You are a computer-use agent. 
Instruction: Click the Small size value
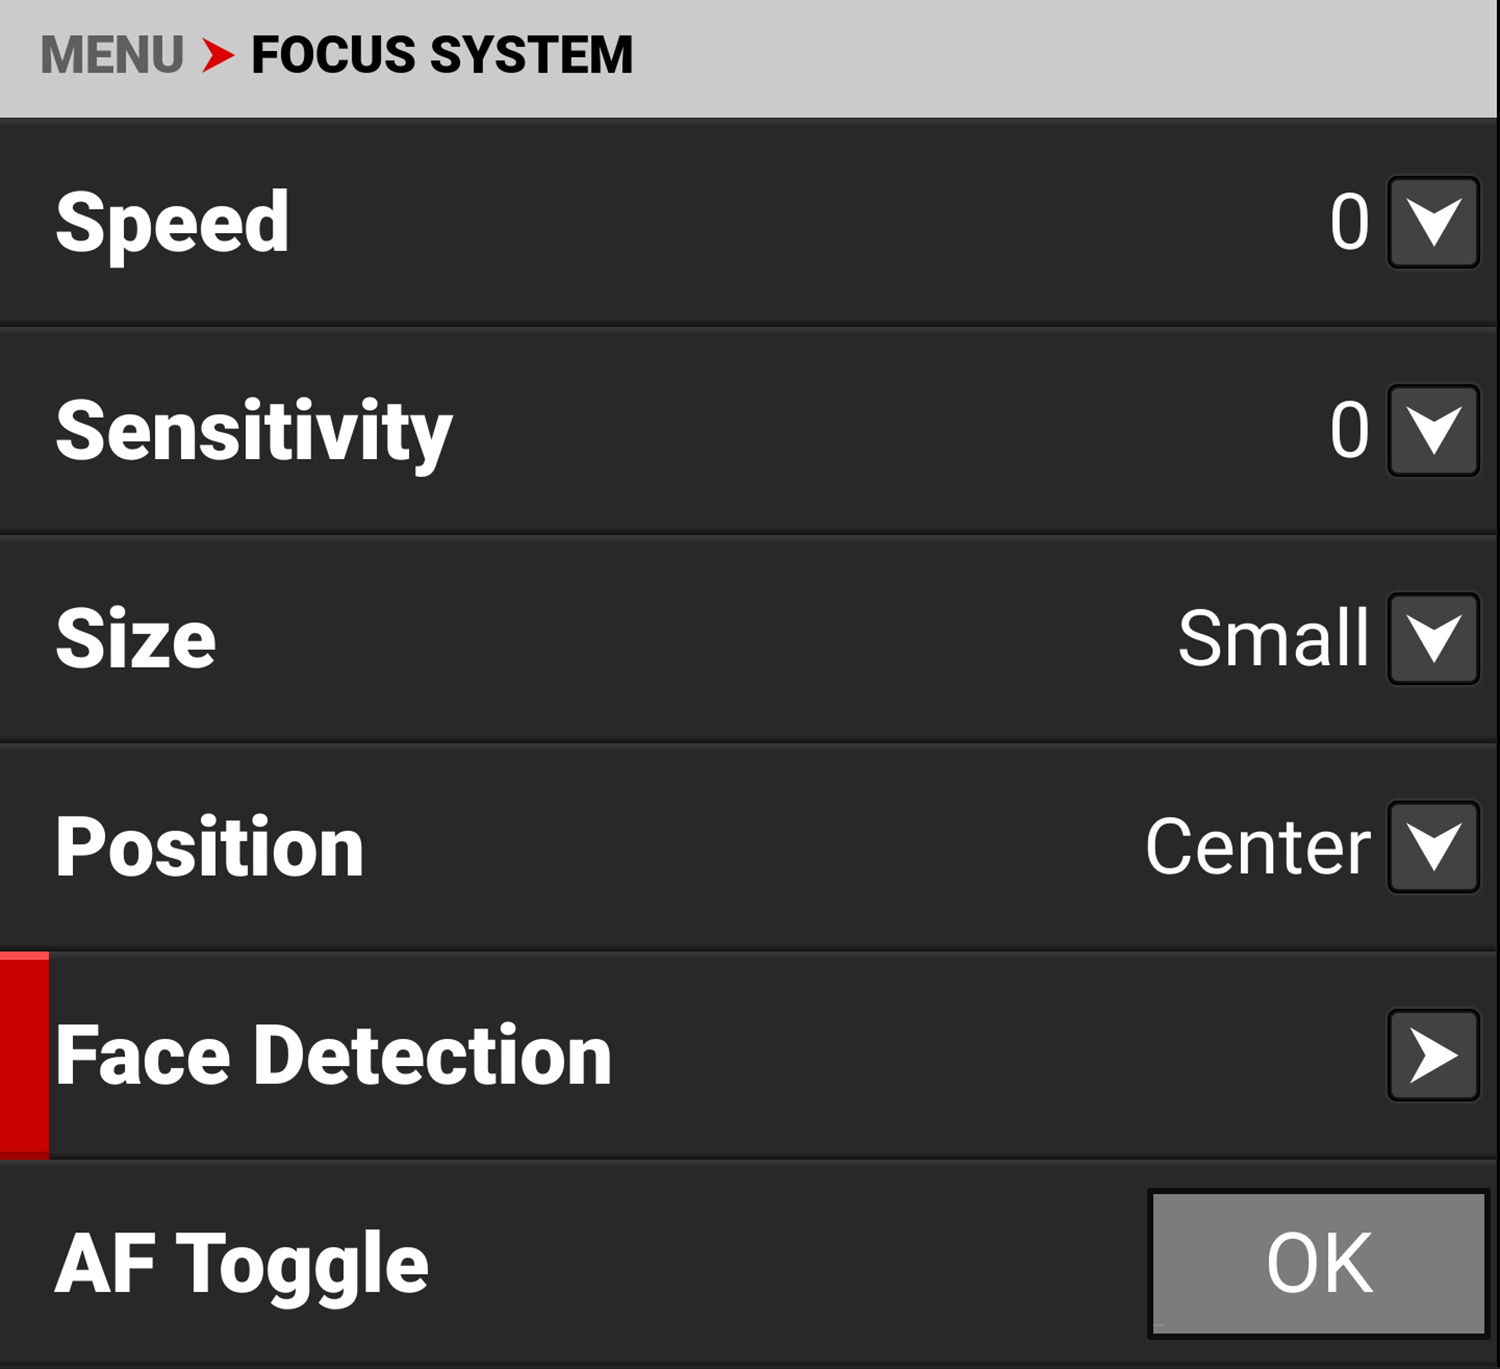pos(1272,638)
